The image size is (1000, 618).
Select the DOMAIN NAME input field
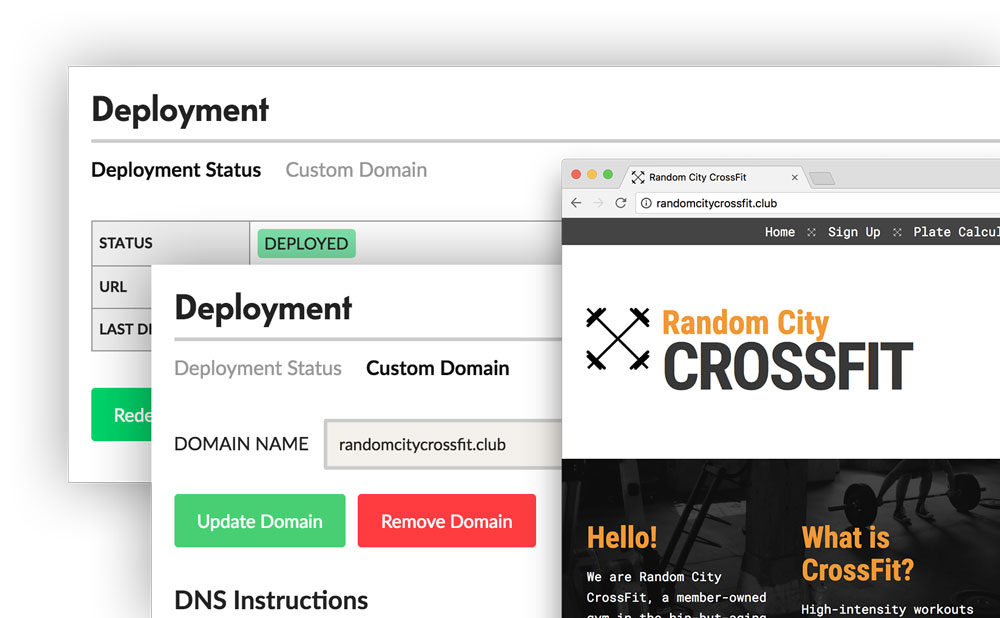click(440, 444)
